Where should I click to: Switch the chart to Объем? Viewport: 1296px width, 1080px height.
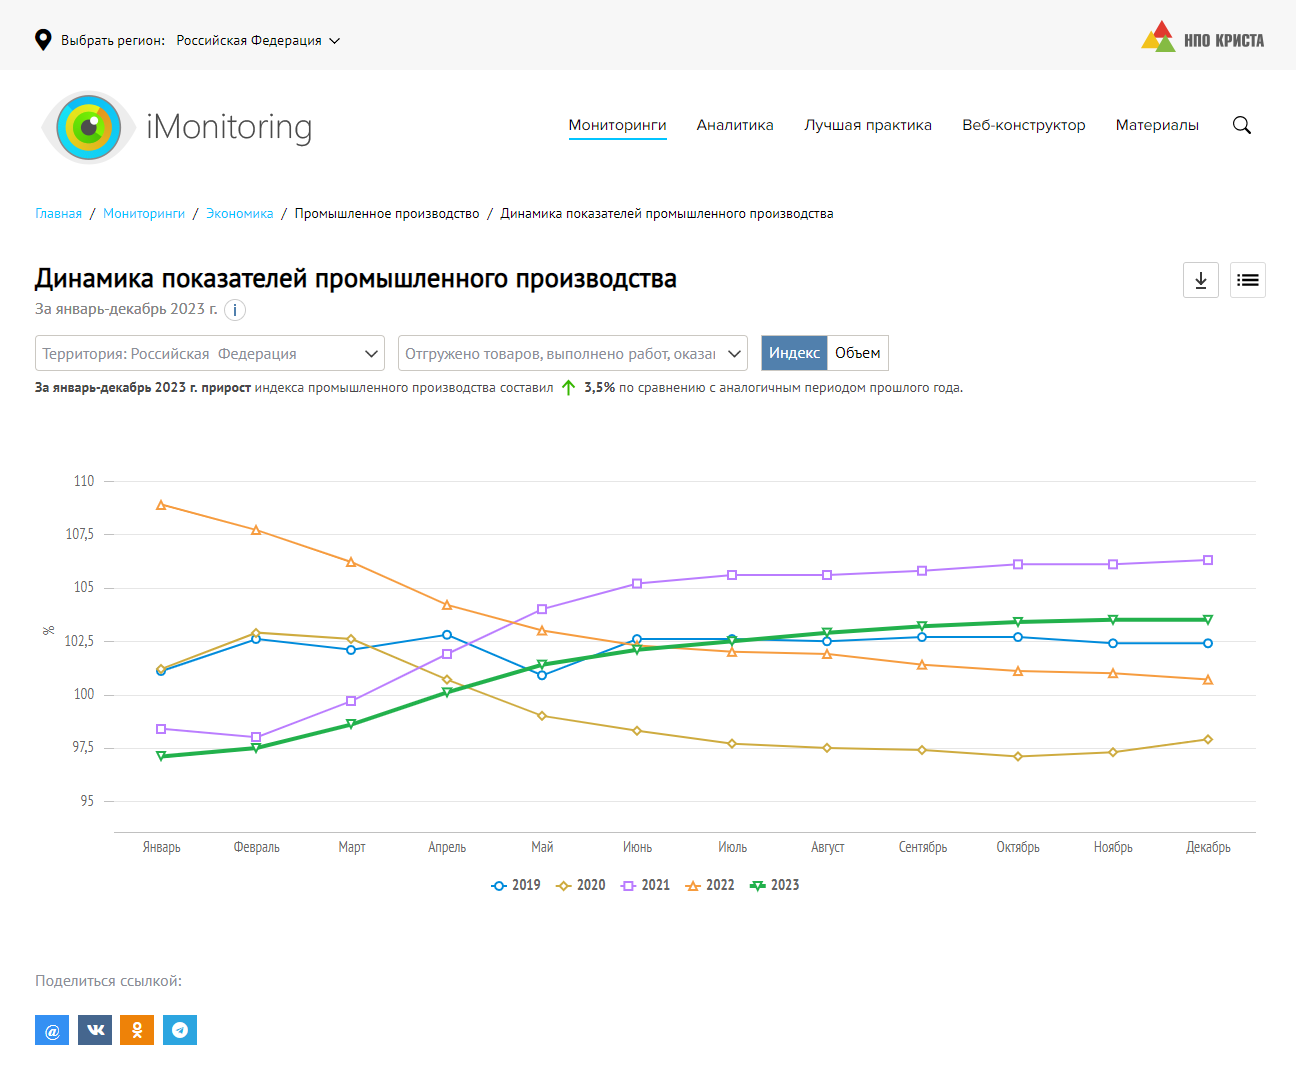pyautogui.click(x=857, y=353)
